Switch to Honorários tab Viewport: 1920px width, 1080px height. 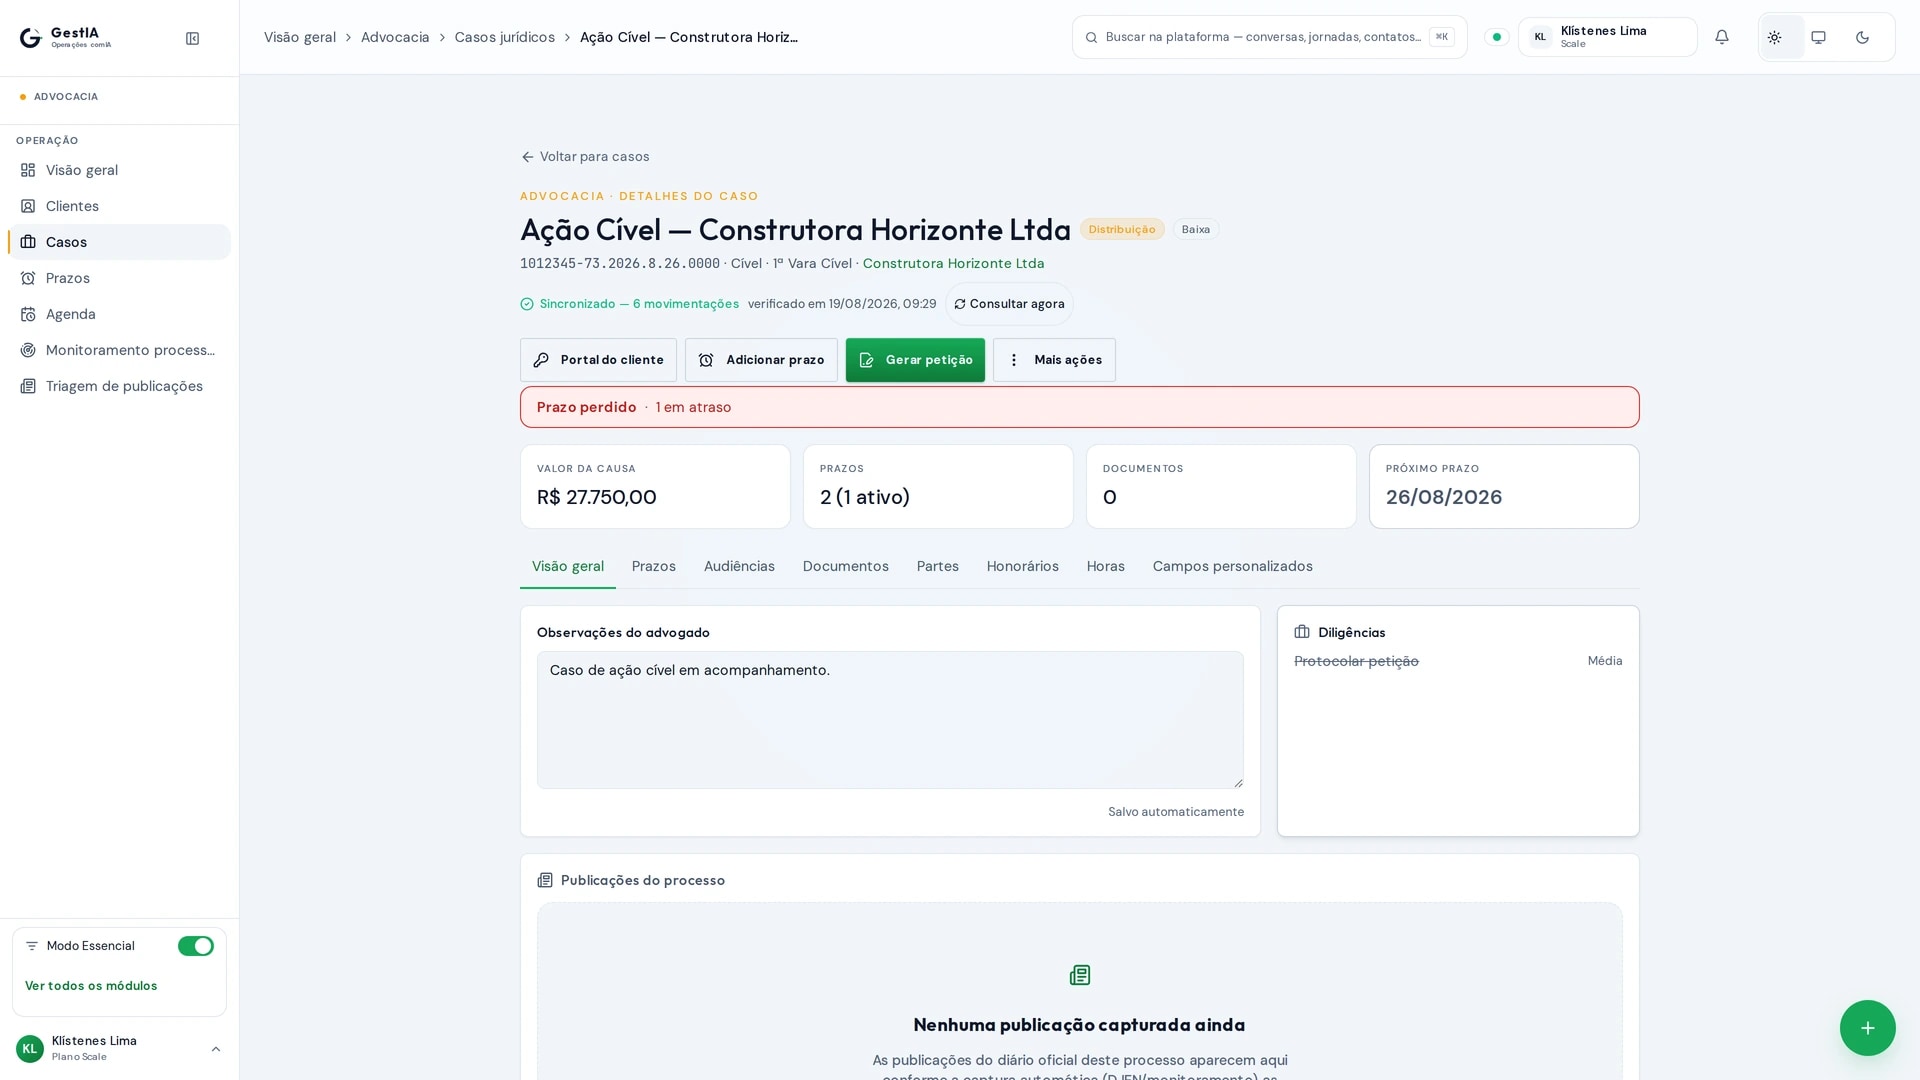(x=1022, y=566)
